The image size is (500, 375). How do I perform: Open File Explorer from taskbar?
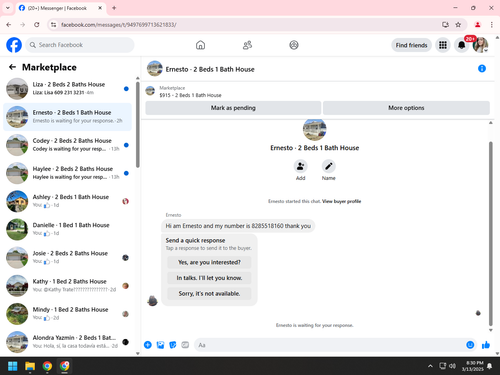pyautogui.click(x=30, y=366)
